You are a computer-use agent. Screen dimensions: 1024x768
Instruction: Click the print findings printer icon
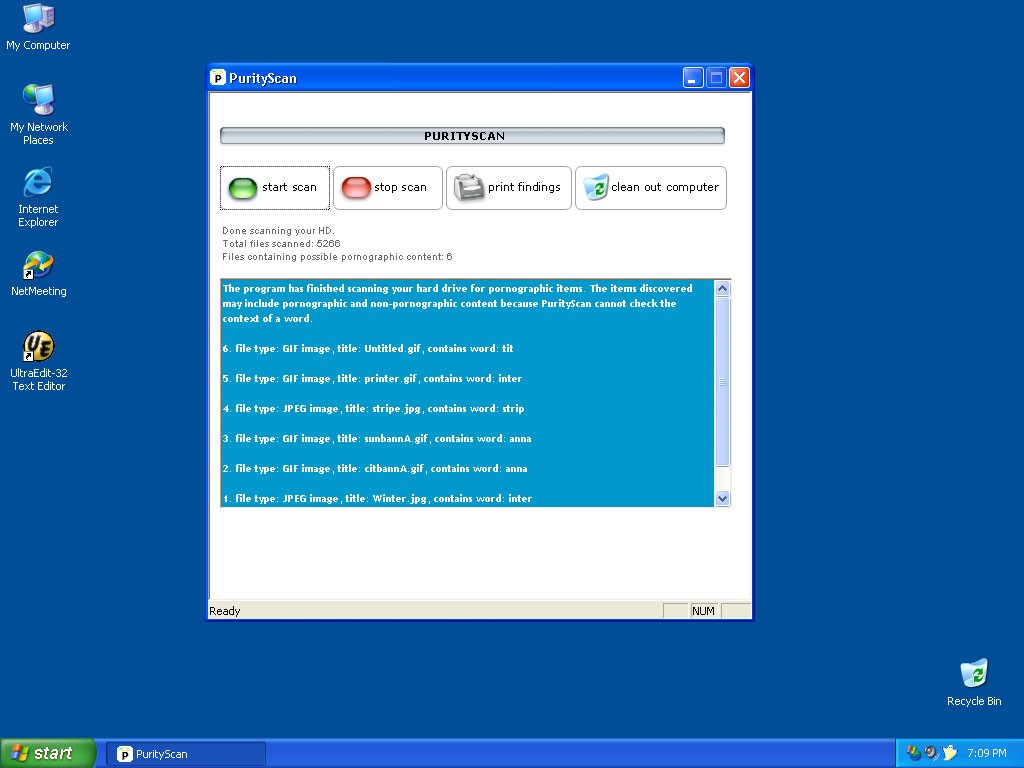(x=469, y=188)
